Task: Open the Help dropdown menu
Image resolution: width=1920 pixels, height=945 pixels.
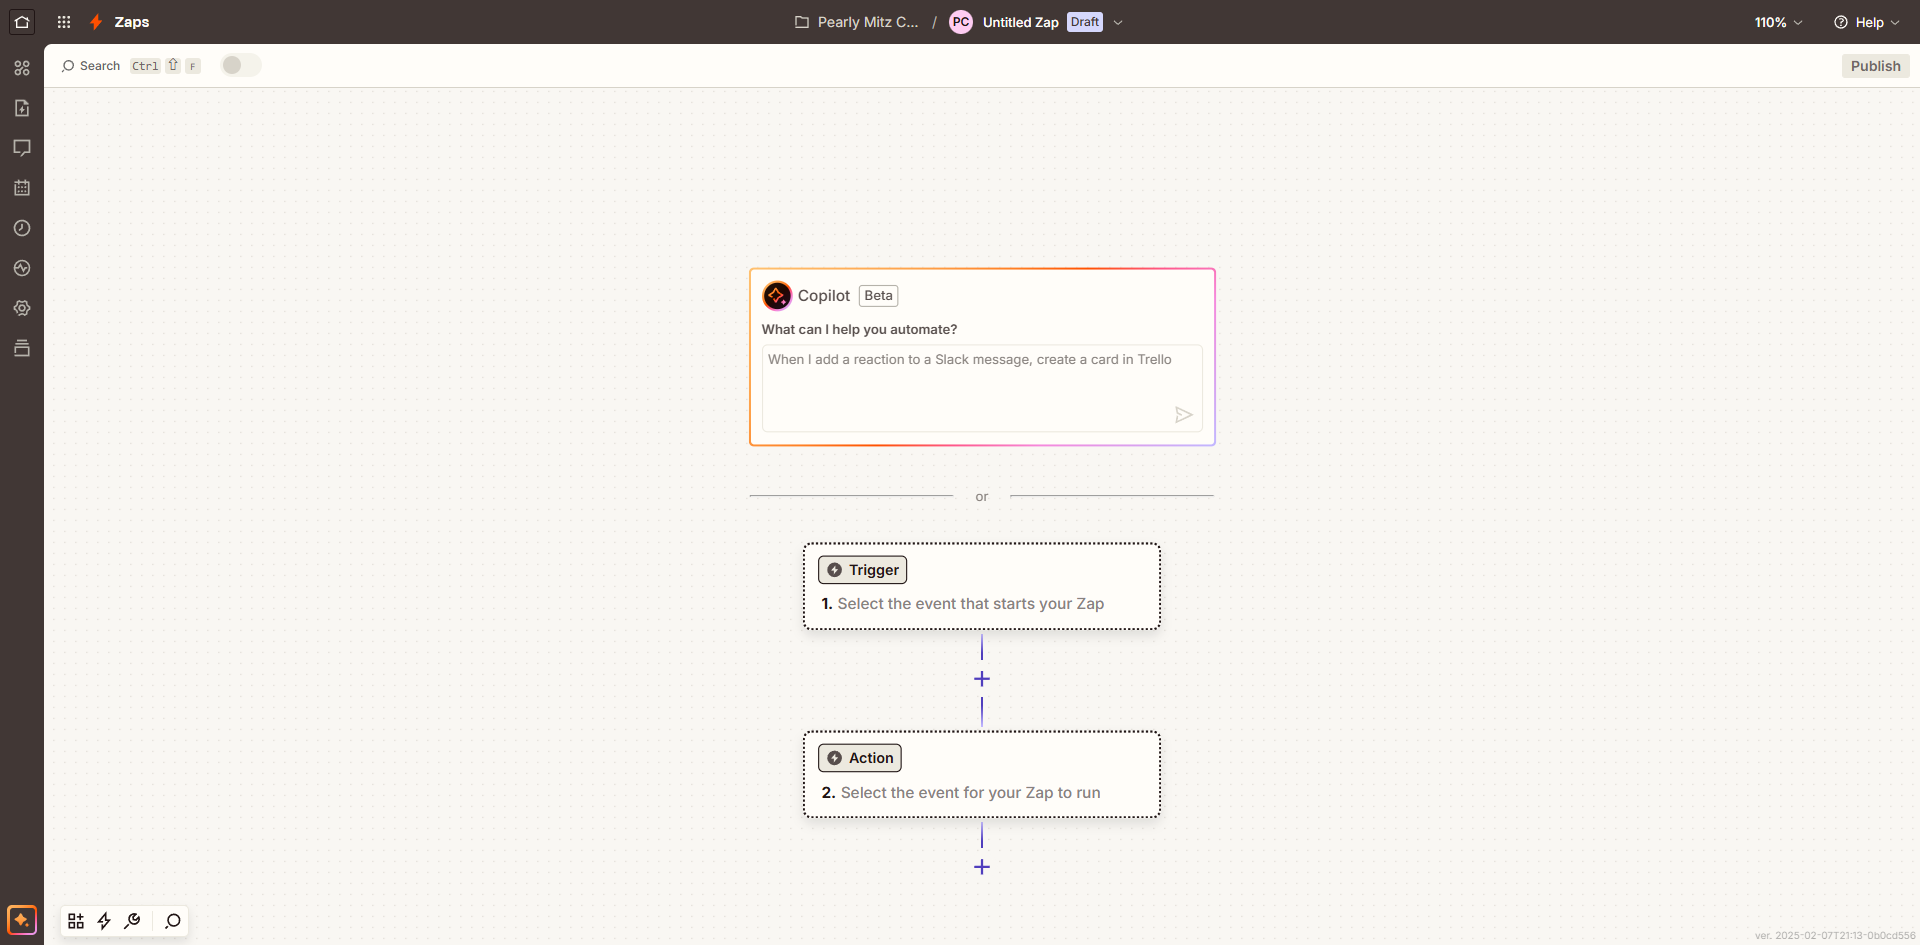Action: click(x=1866, y=22)
